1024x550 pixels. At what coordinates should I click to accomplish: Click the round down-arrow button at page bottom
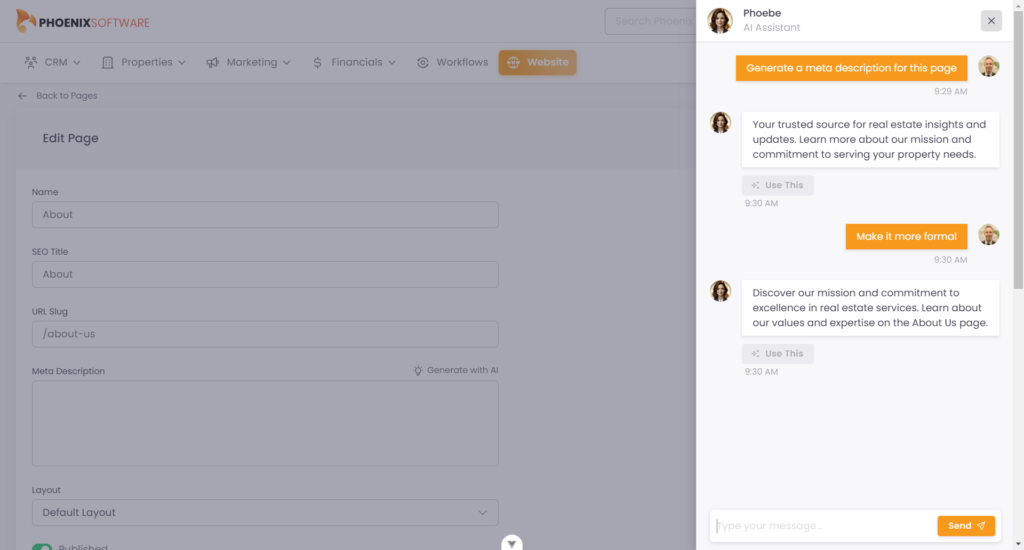coord(511,543)
